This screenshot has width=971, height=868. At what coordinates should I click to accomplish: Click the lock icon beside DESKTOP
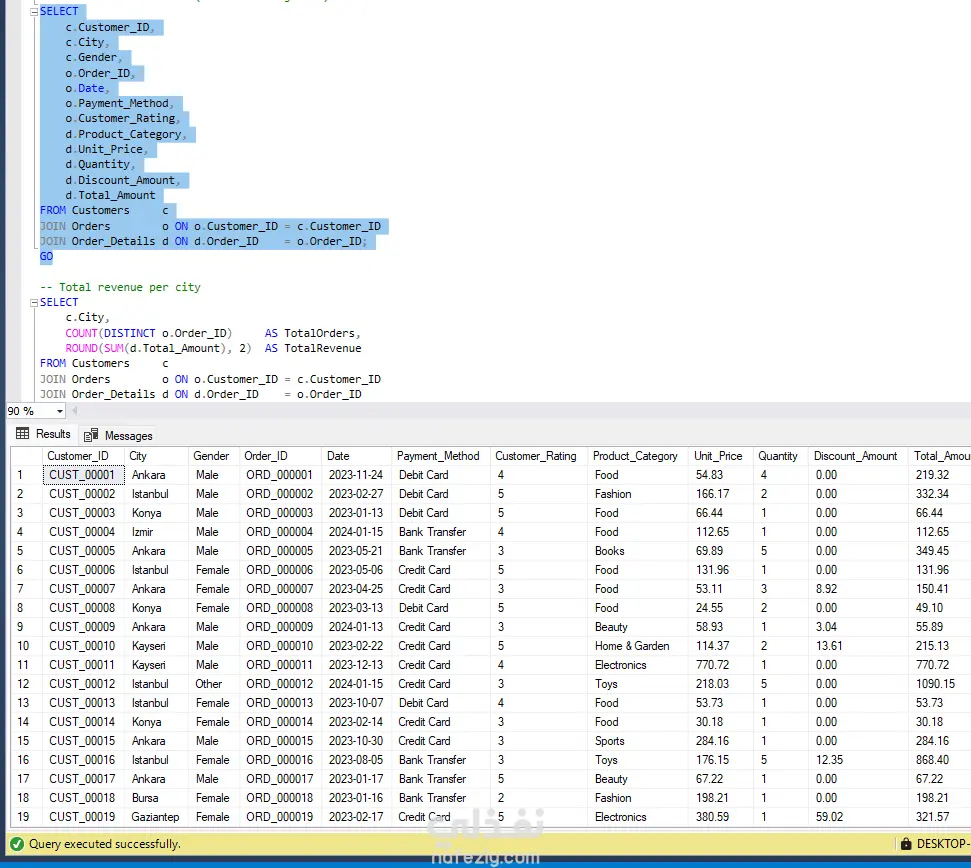[x=906, y=843]
